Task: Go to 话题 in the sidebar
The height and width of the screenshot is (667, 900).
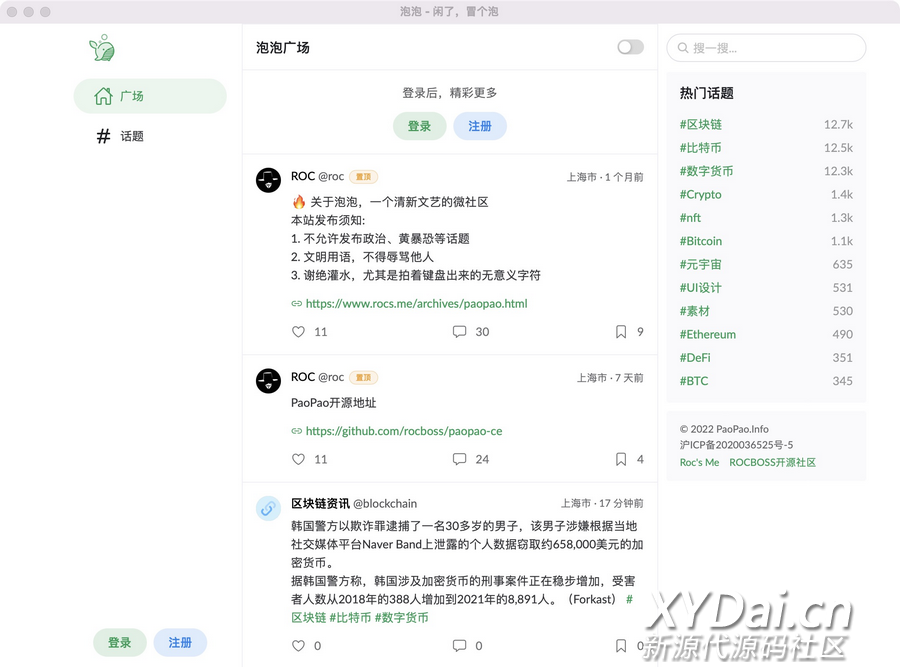Action: point(132,136)
